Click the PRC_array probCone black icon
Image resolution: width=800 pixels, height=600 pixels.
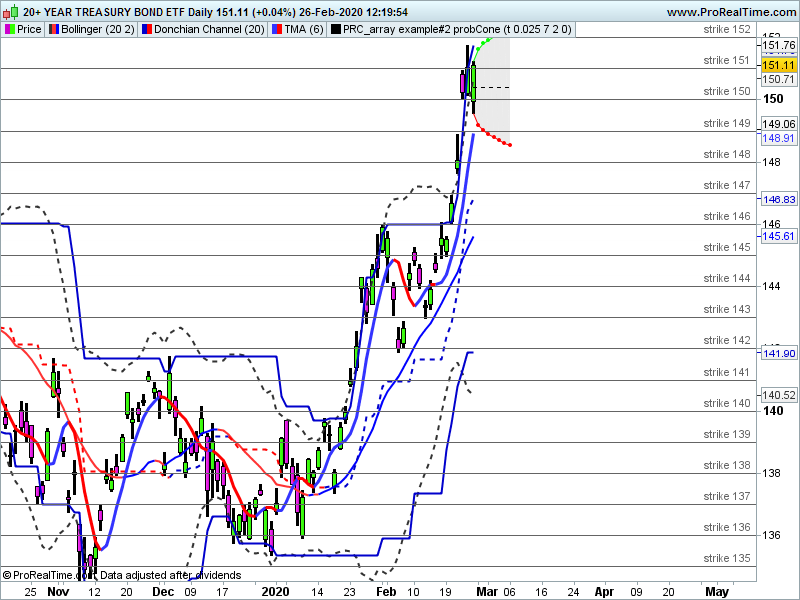(335, 30)
